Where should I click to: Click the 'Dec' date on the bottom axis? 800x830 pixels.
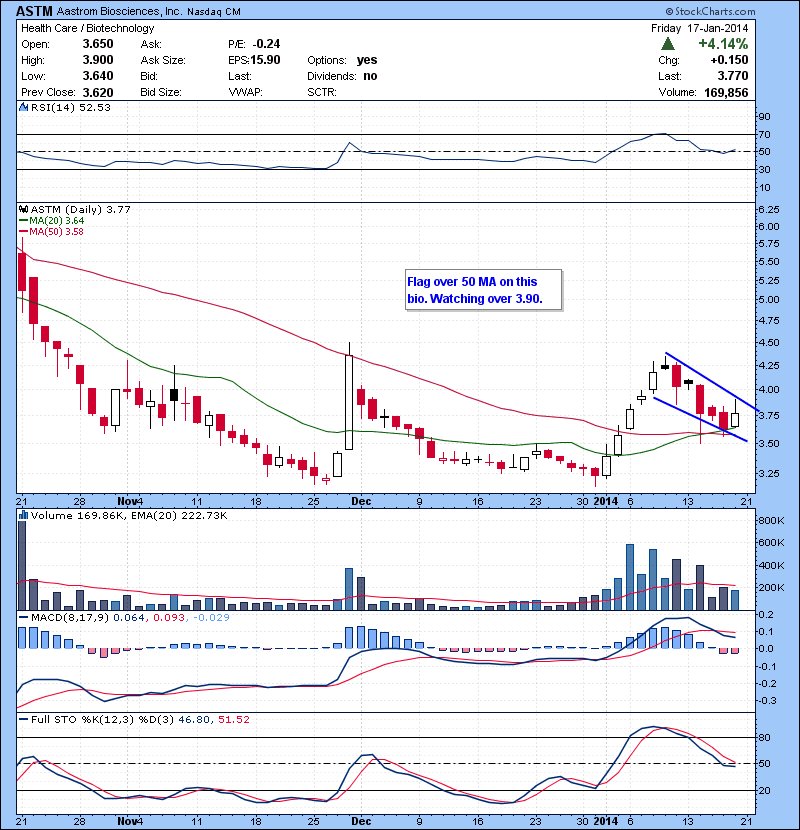coord(361,821)
